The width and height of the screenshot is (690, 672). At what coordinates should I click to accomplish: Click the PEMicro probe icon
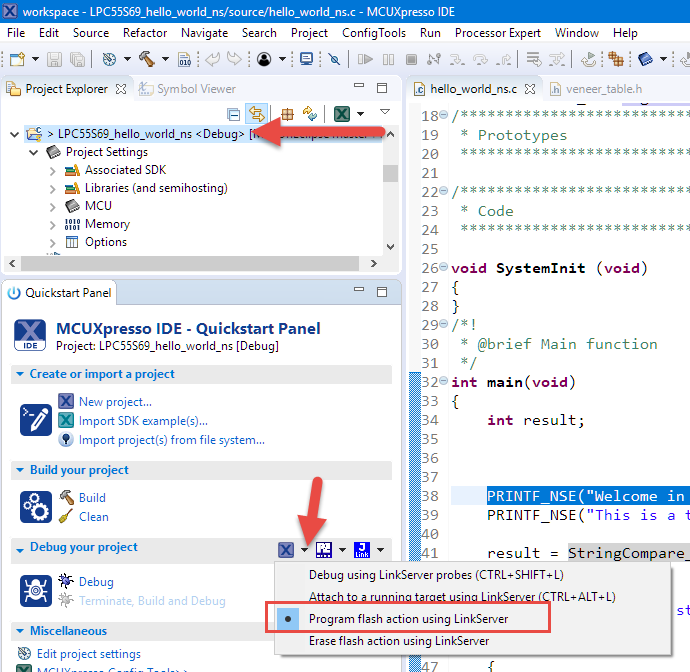(324, 549)
